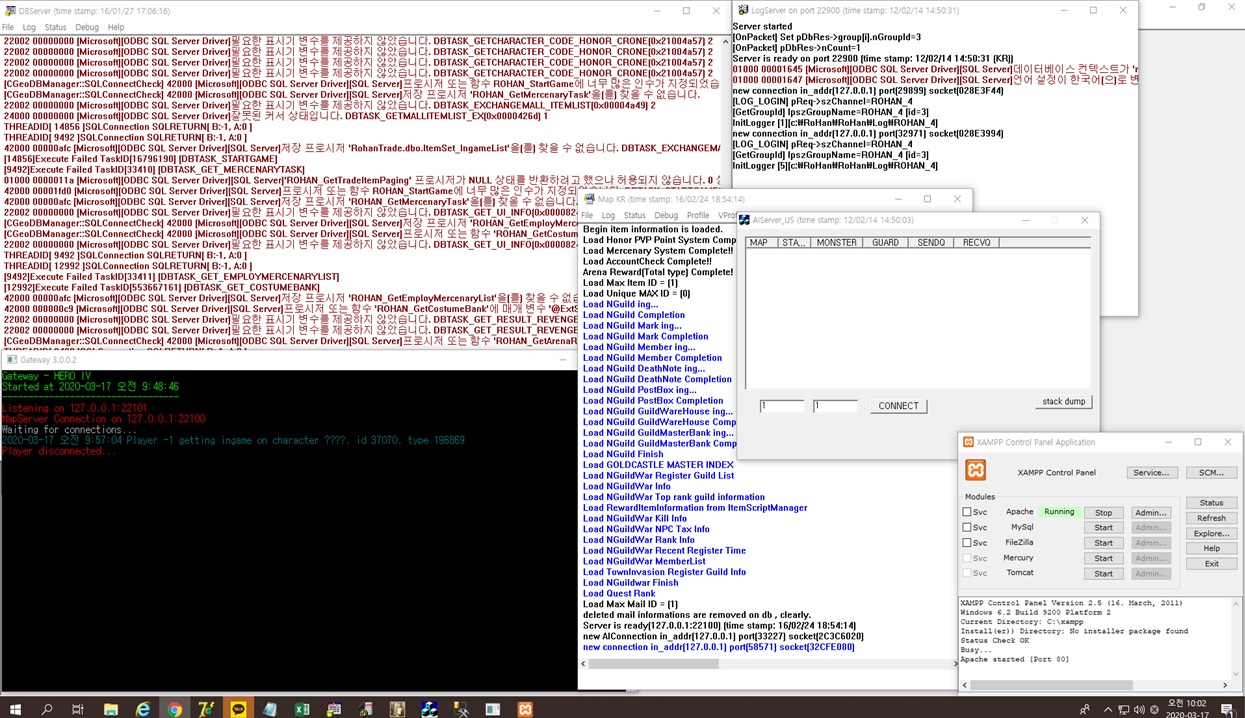Click the Excel icon in the taskbar
Viewport: 1245px width, 718px height.
pyautogui.click(x=301, y=709)
